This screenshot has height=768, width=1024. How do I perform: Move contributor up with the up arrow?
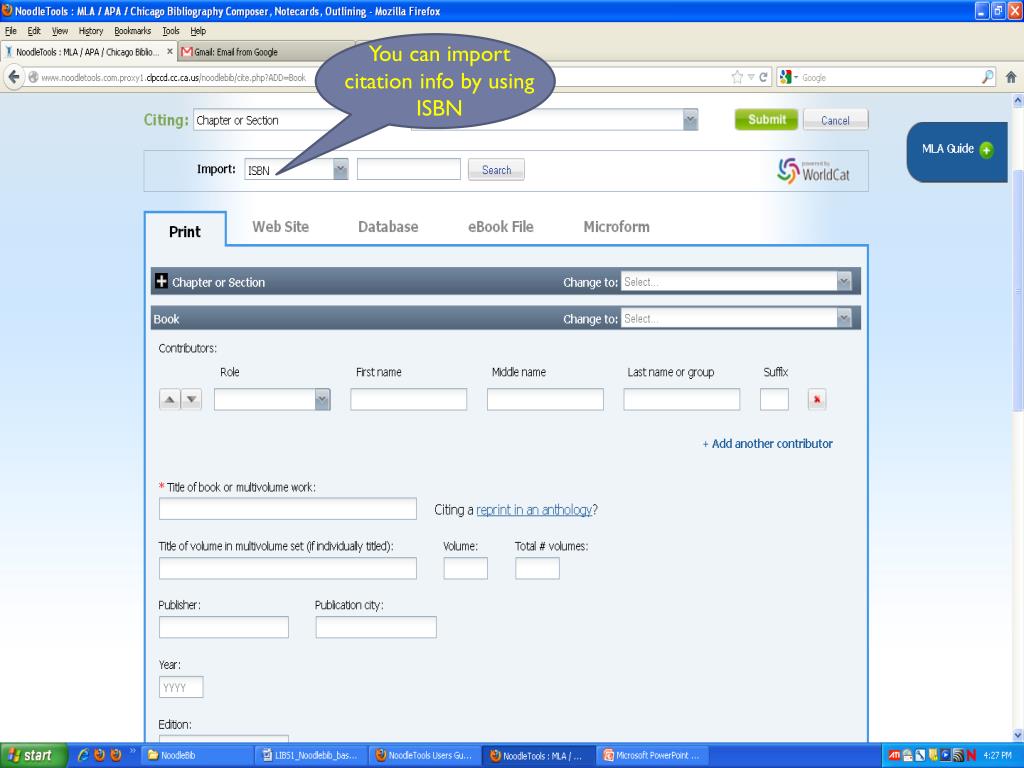click(x=170, y=399)
